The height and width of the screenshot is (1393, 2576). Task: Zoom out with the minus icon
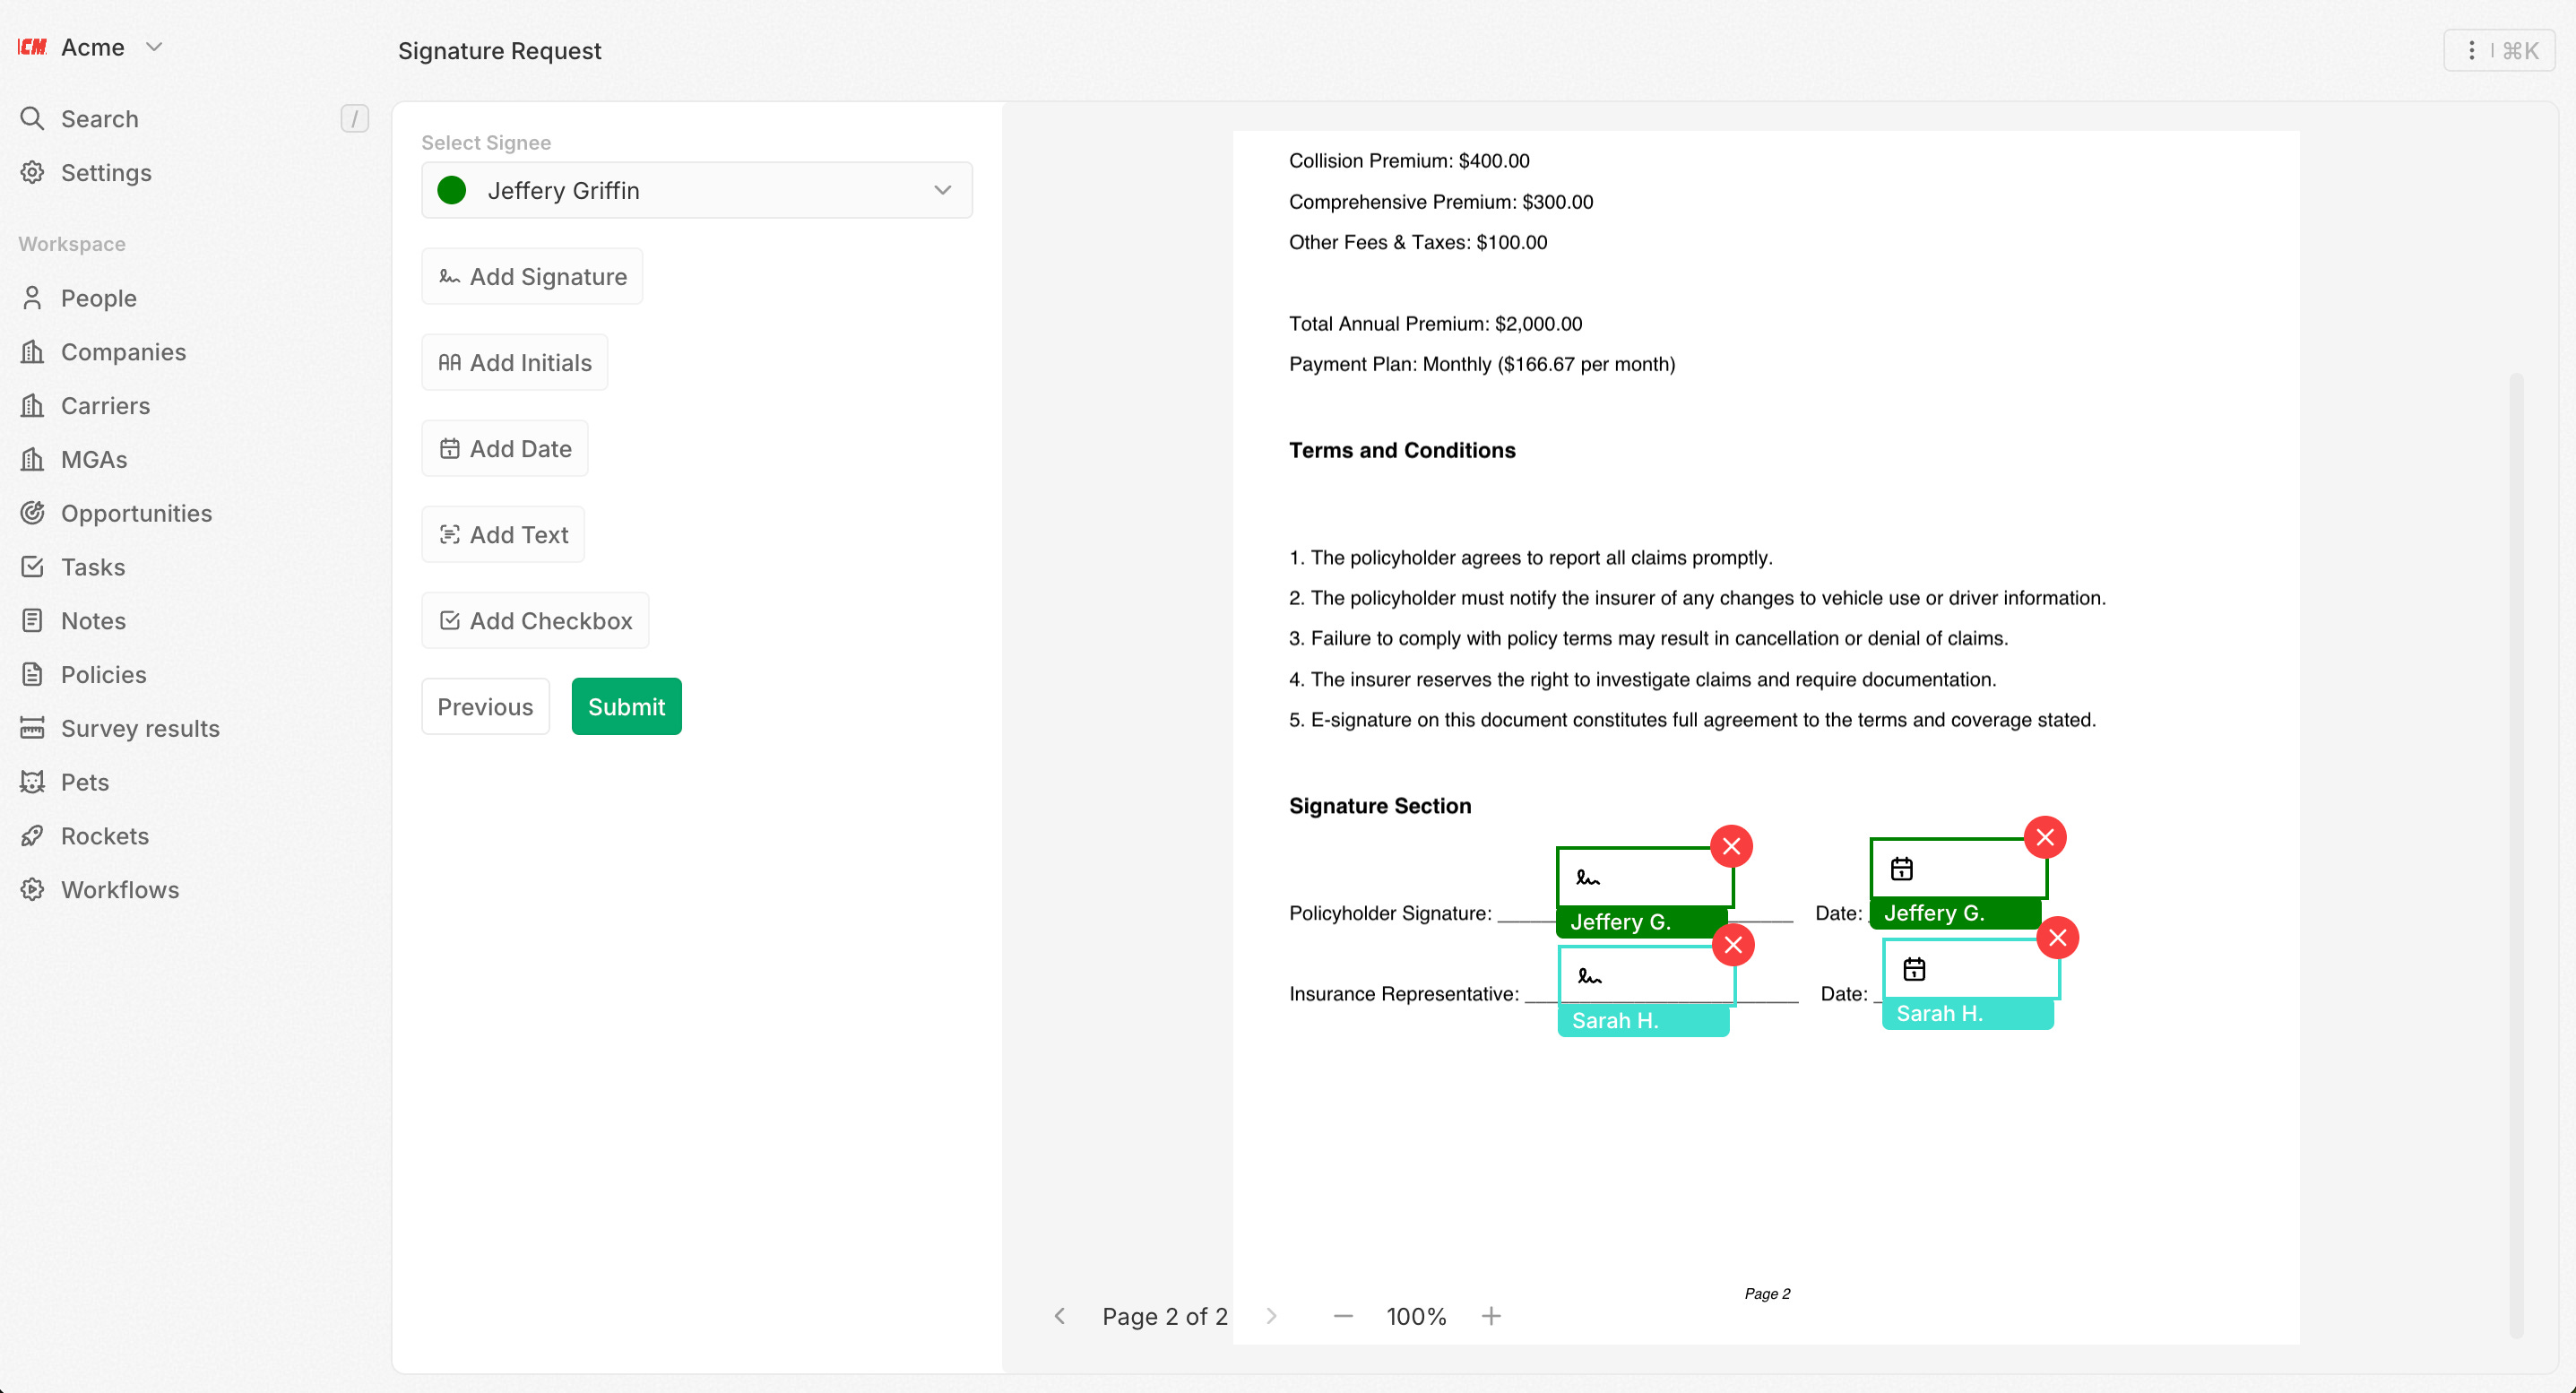coord(1343,1316)
